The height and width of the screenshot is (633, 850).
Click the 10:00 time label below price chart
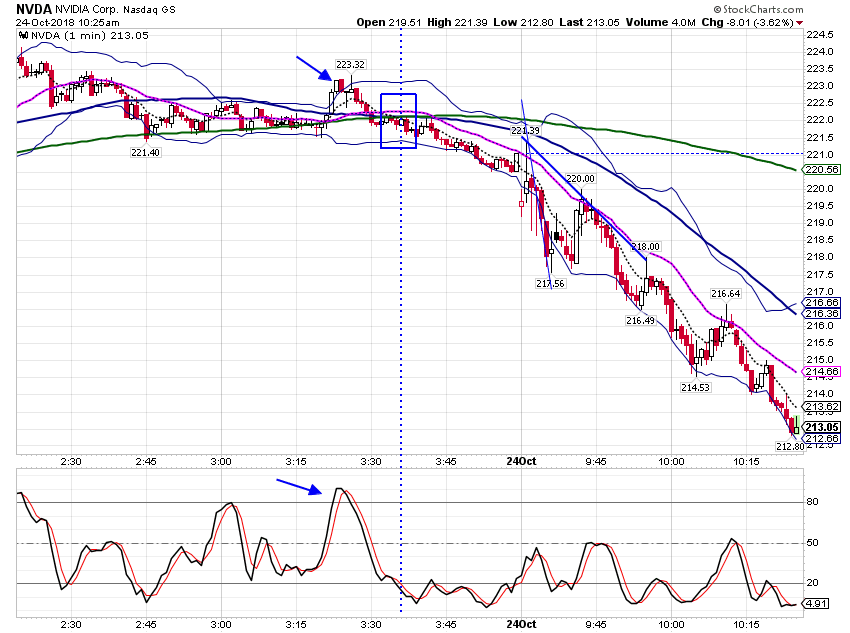pyautogui.click(x=671, y=462)
